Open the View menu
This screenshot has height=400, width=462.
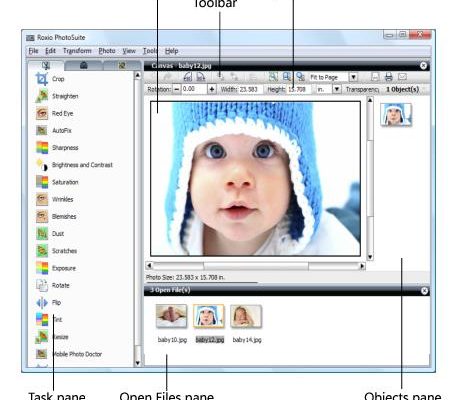point(129,51)
